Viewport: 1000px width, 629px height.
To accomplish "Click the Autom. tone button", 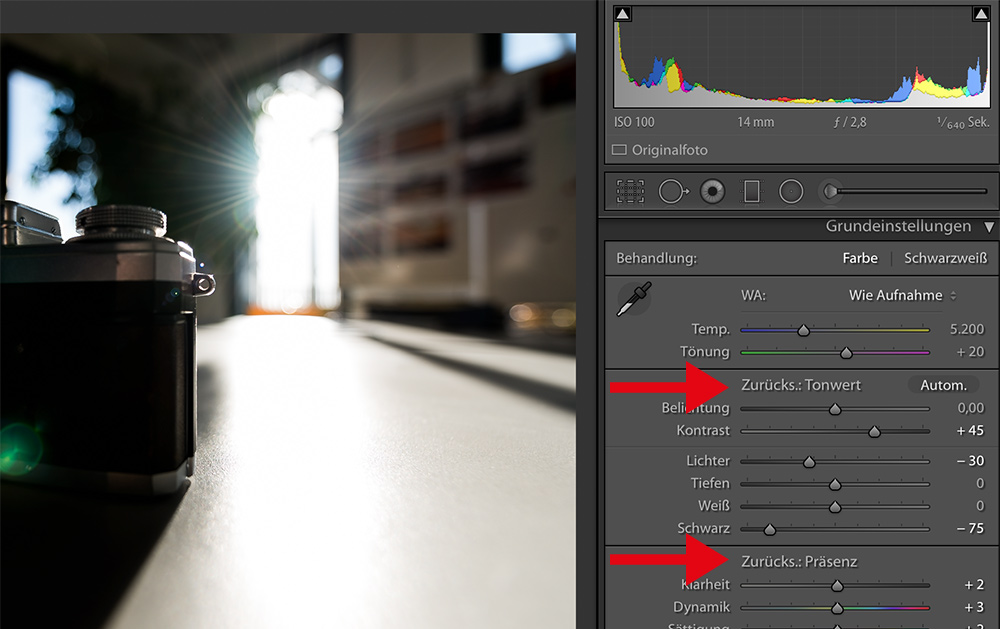I will click(x=943, y=385).
